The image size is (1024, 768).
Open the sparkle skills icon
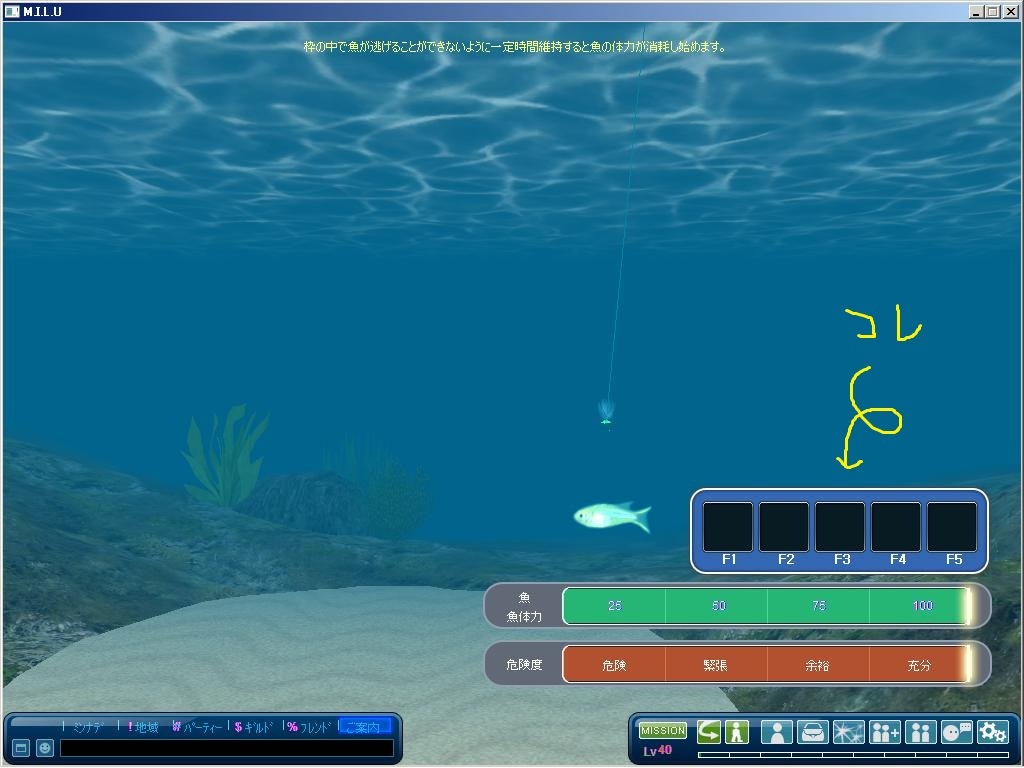[849, 732]
